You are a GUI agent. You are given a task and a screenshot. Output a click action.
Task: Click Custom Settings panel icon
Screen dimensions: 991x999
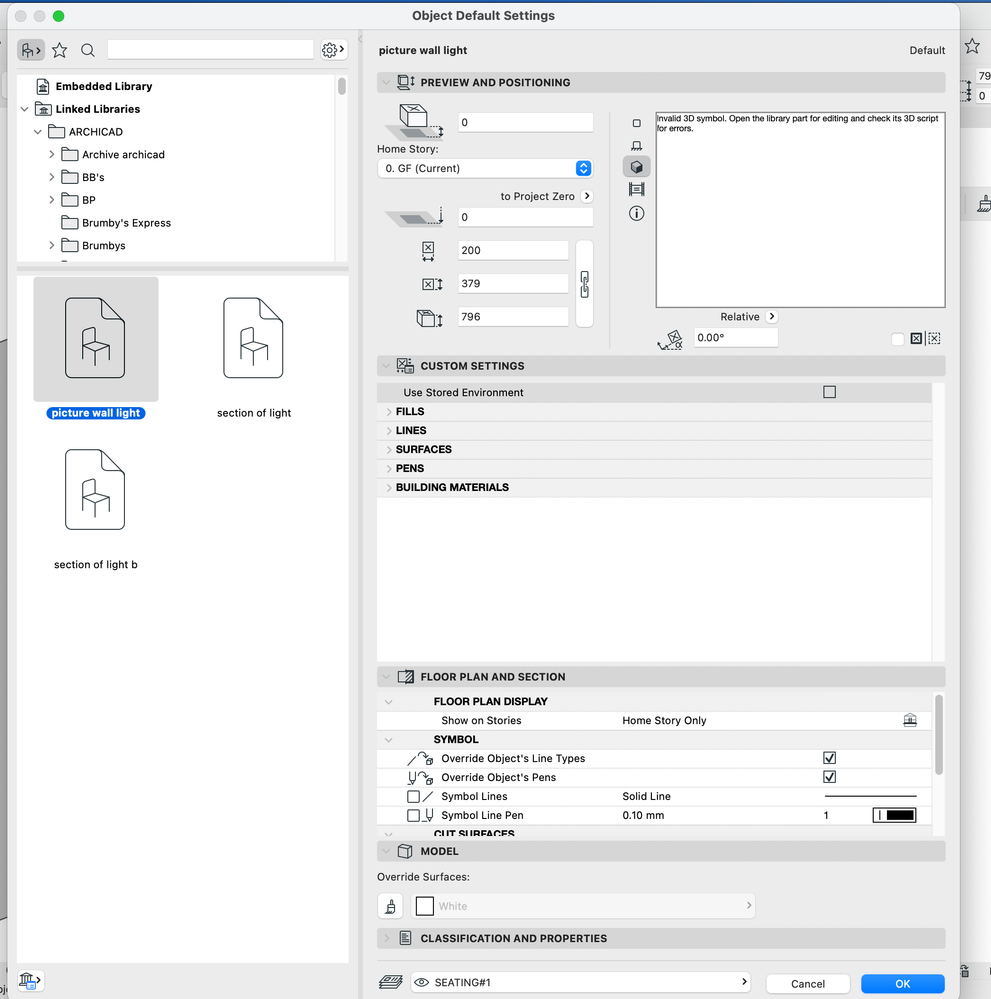coord(405,366)
